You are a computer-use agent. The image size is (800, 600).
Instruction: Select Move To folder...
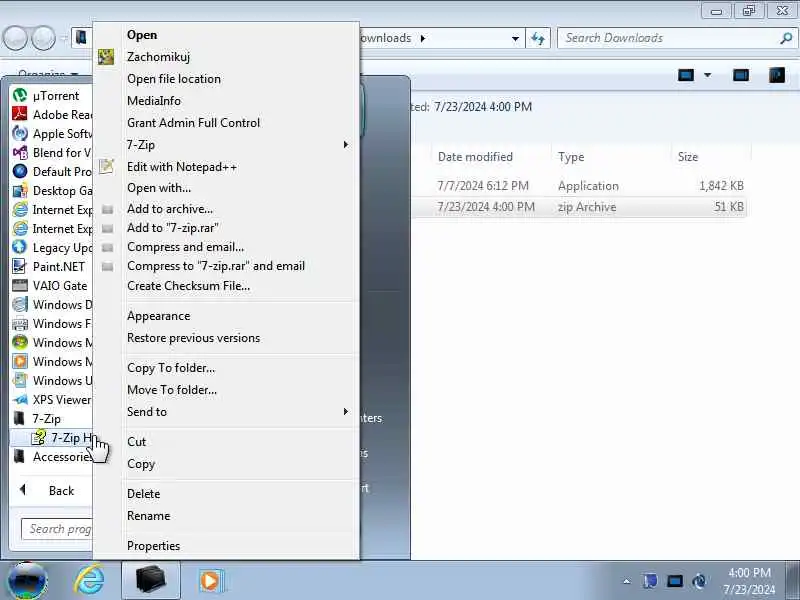pyautogui.click(x=172, y=390)
